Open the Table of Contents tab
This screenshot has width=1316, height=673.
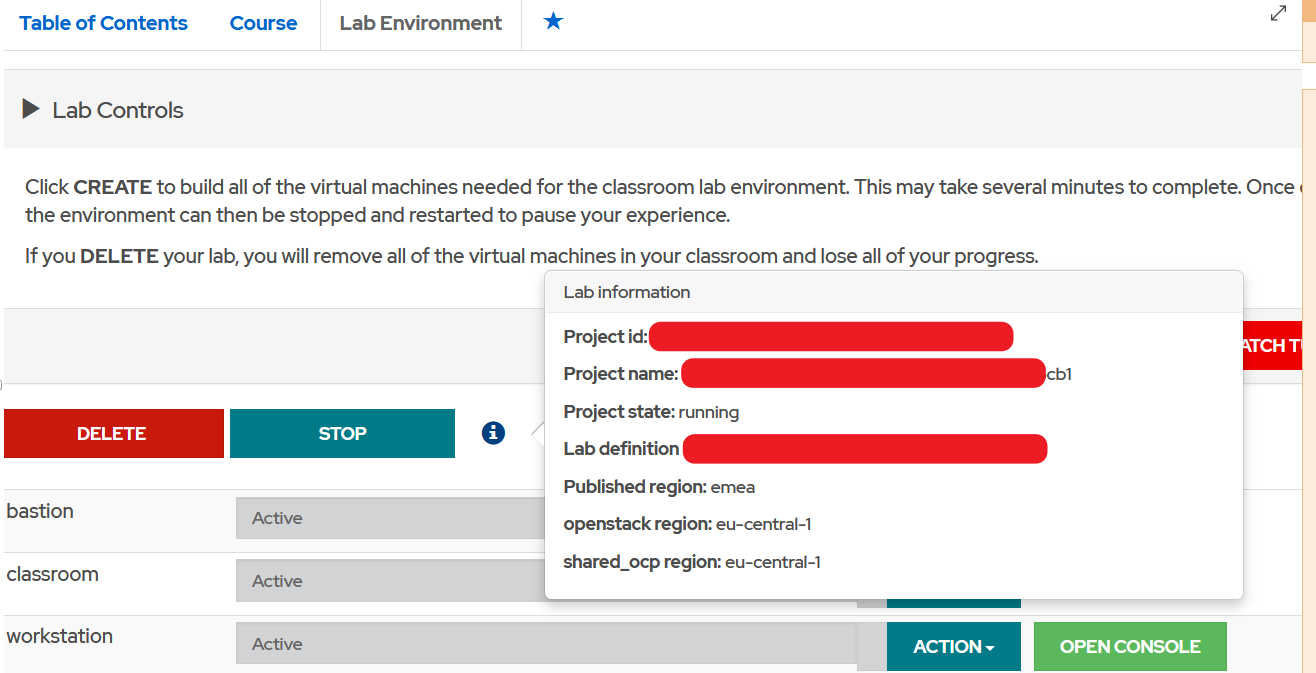pyautogui.click(x=103, y=22)
